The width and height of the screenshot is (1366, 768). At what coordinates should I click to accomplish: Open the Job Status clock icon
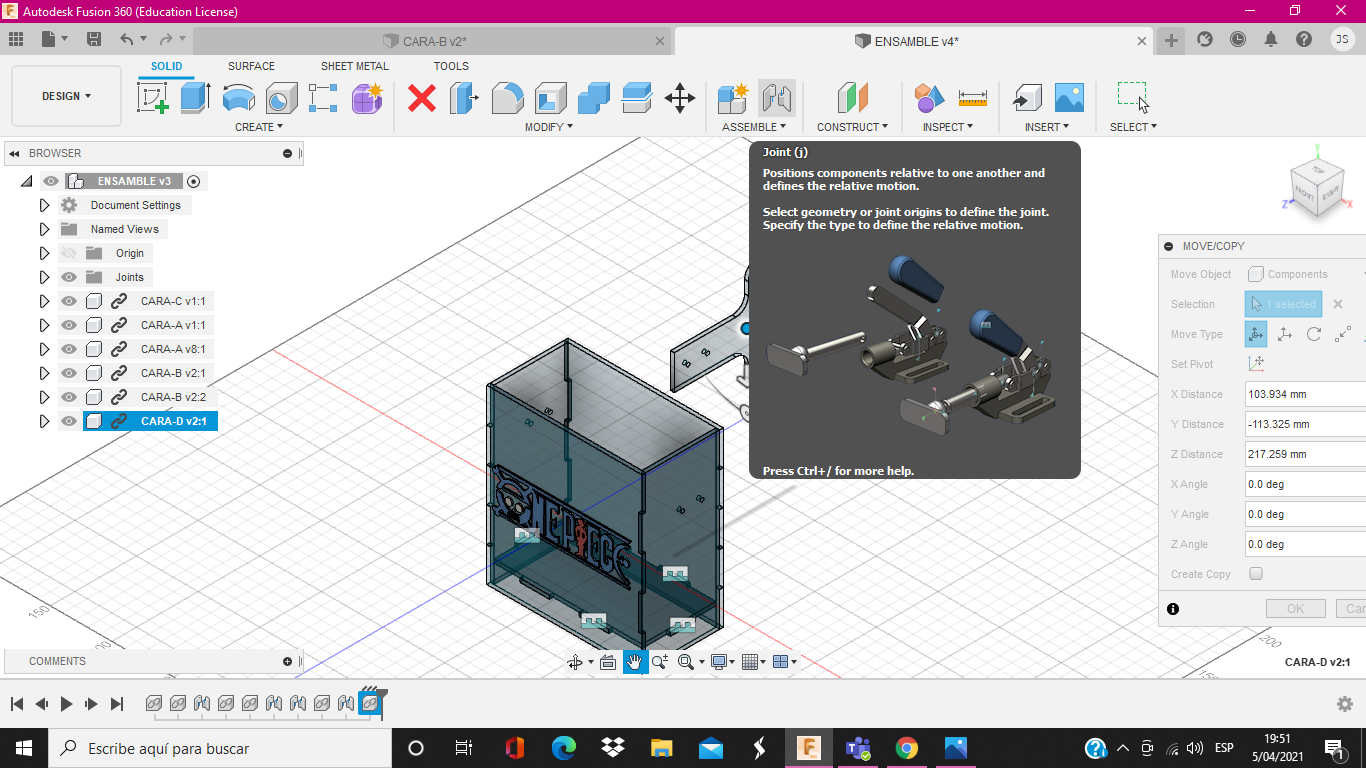[1238, 39]
